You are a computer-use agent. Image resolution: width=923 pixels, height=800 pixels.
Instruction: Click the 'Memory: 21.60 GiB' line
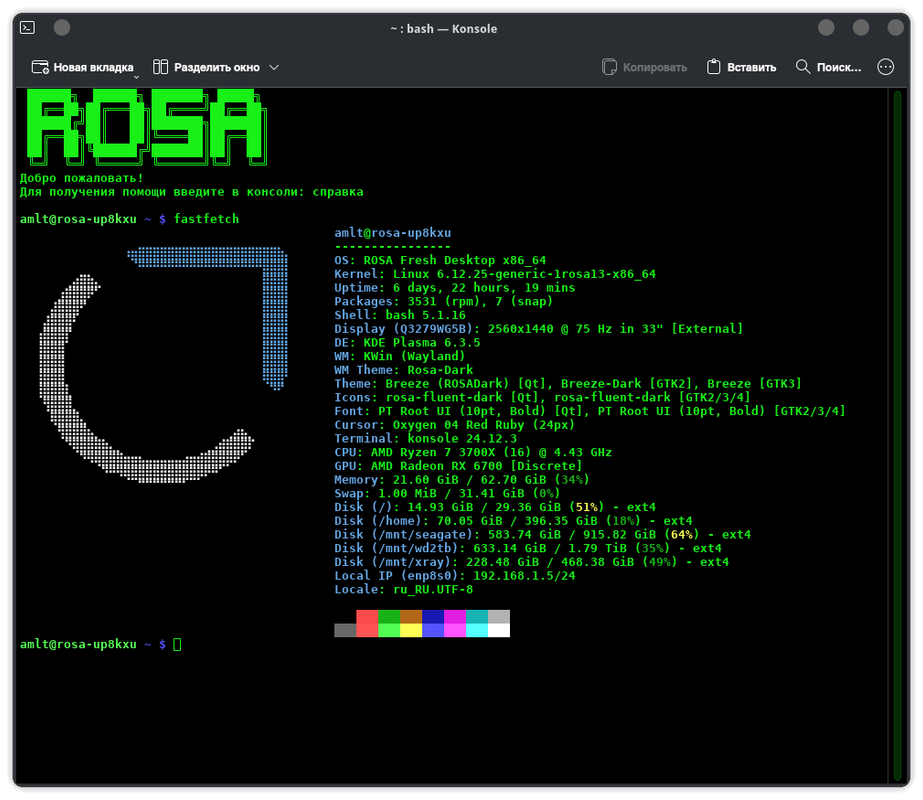(x=462, y=480)
